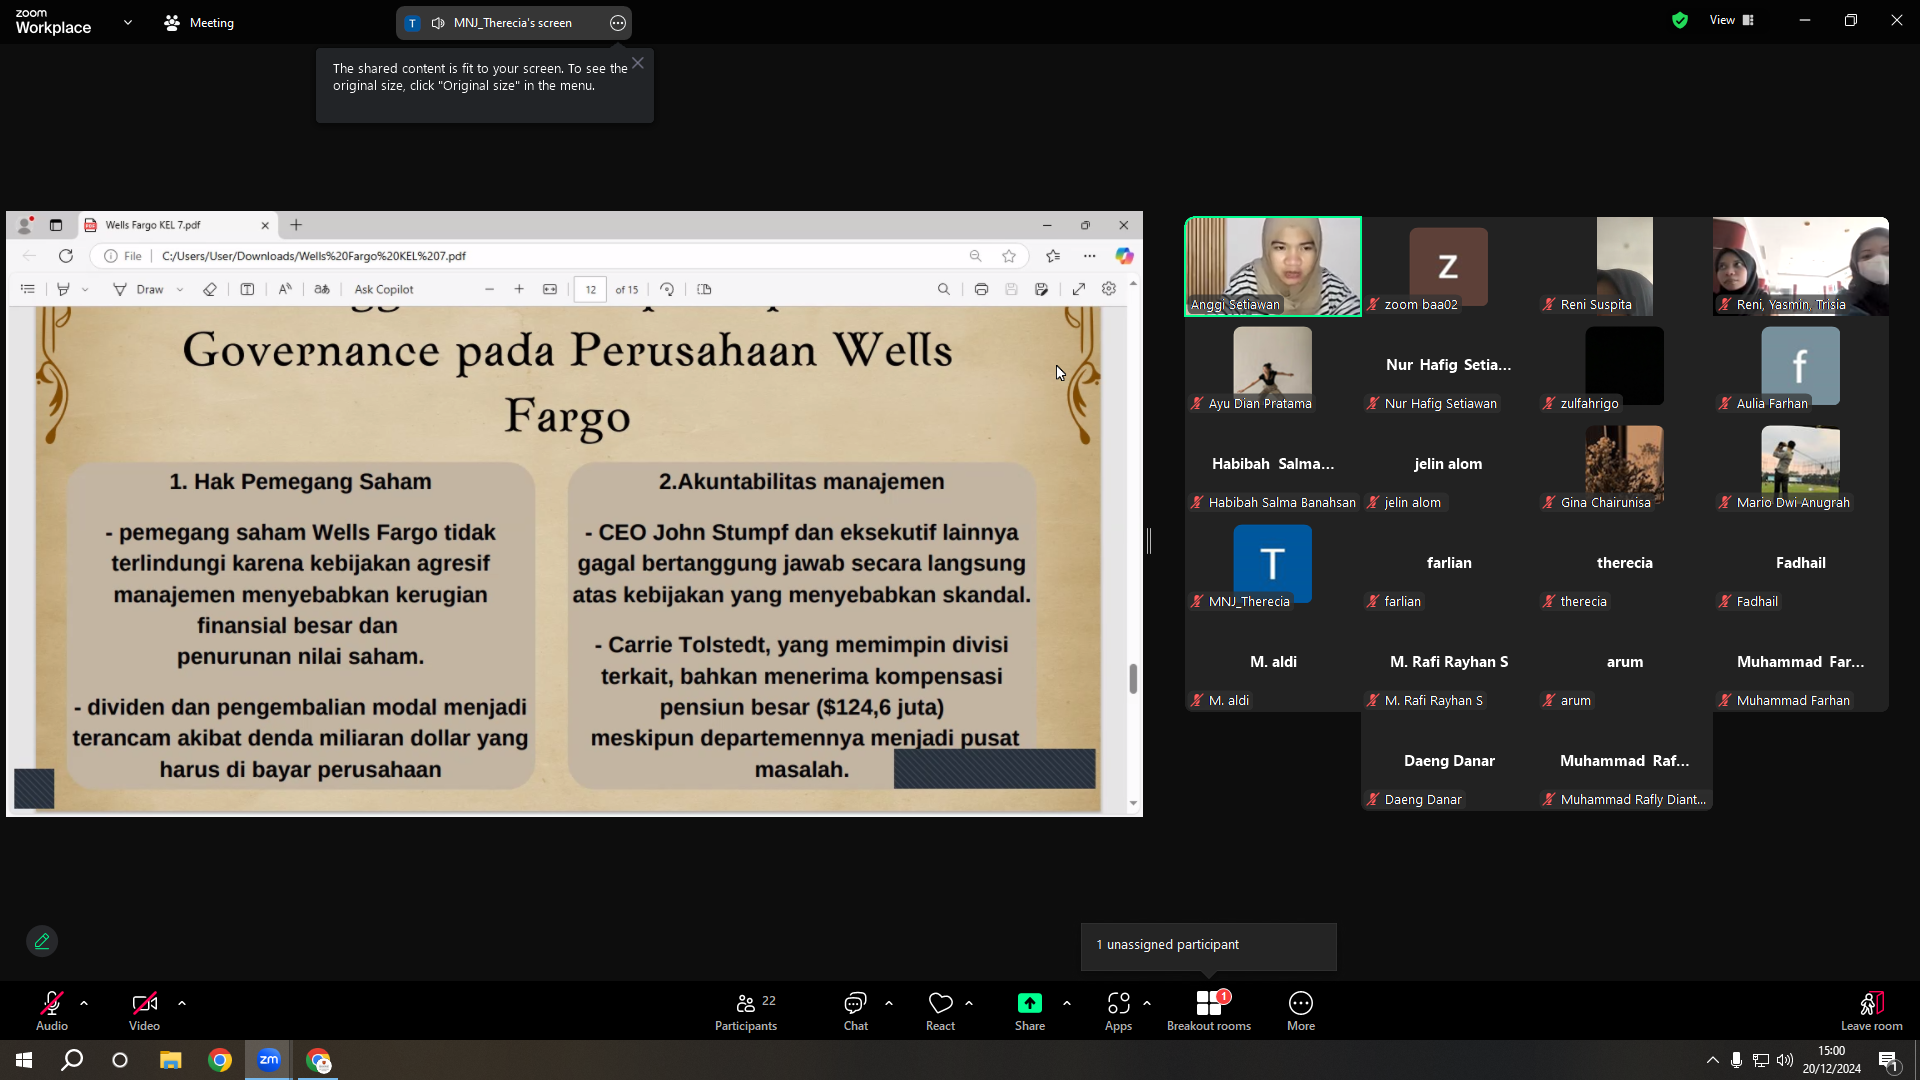1920x1080 pixels.
Task: Click the PDF vertical scrollbar thumb
Action: point(1133,678)
